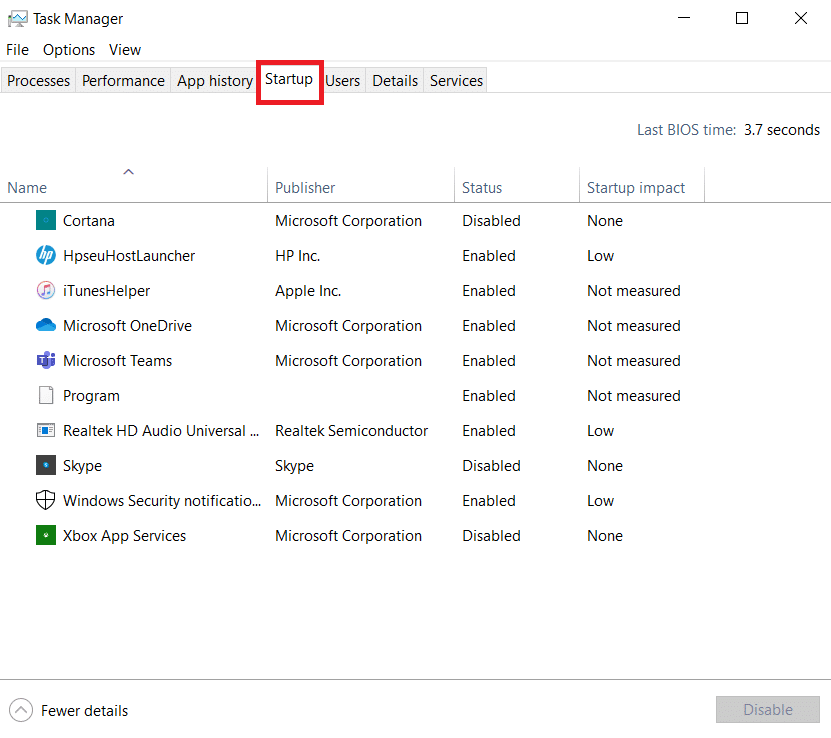Click the Realtek HD Audio icon

coord(46,430)
